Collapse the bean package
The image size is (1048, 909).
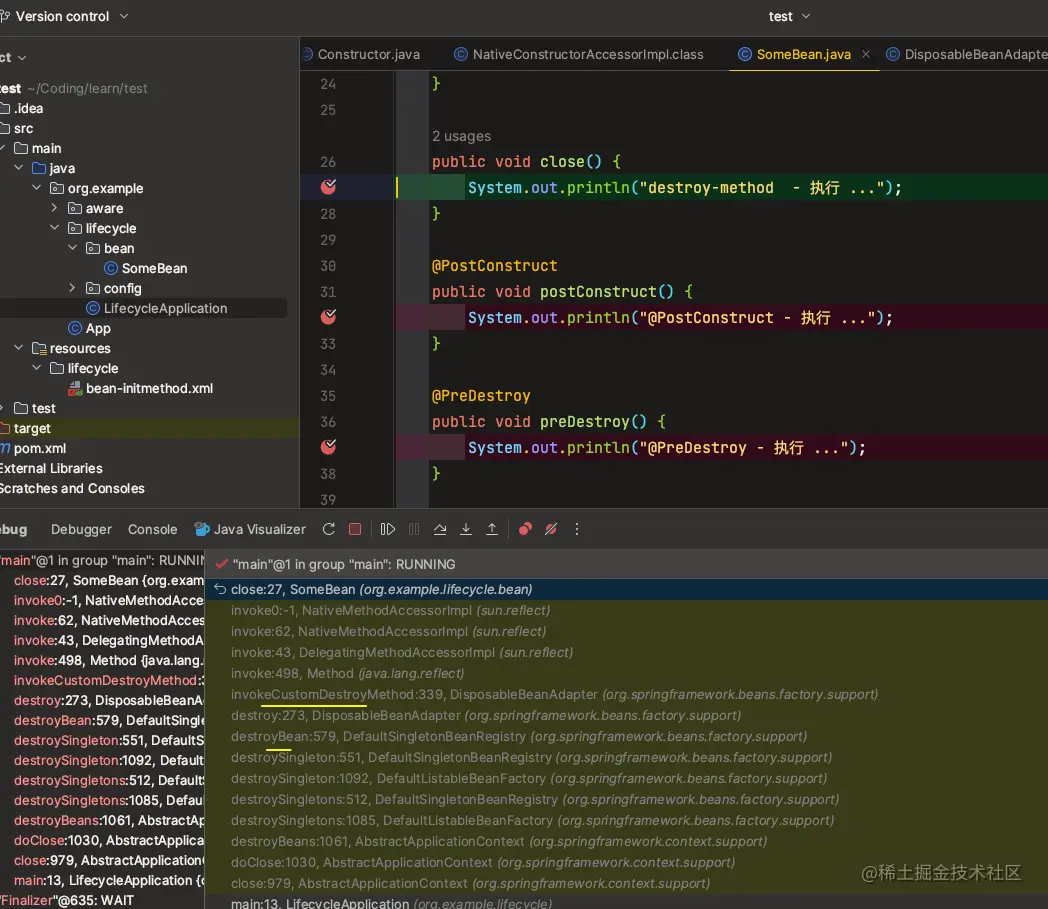pos(73,248)
